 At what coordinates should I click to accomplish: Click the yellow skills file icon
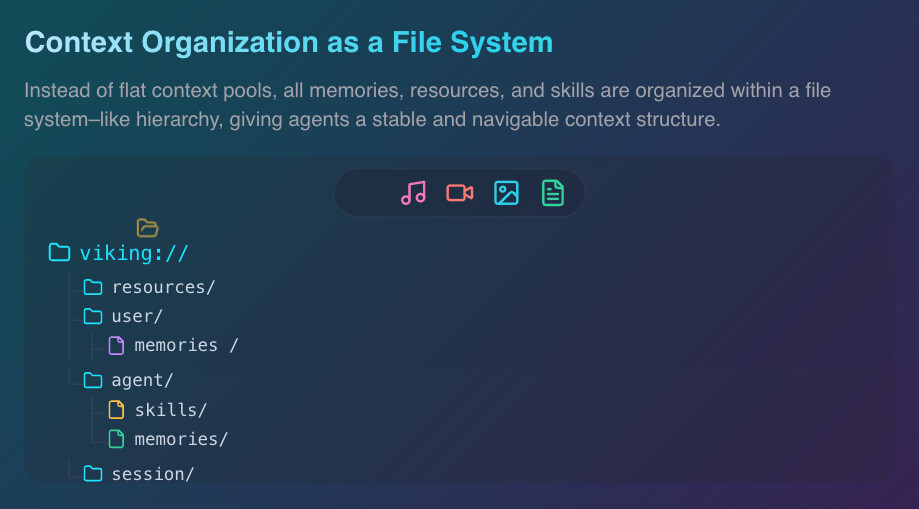(116, 409)
